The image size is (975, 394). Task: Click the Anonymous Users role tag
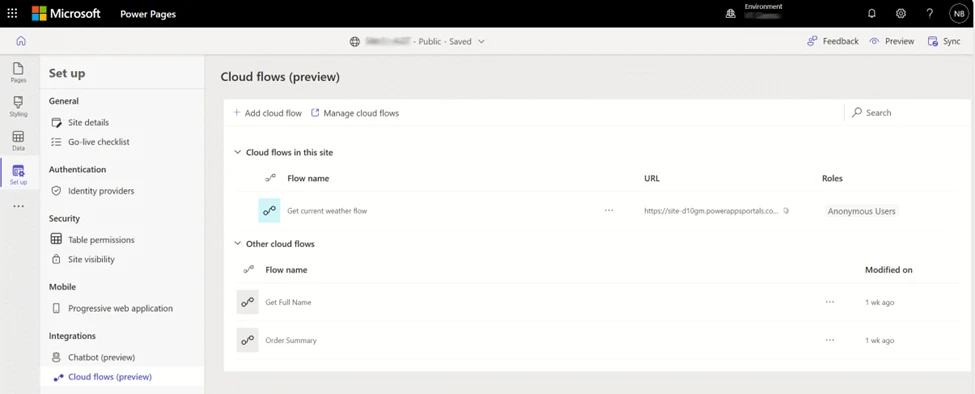pos(861,211)
